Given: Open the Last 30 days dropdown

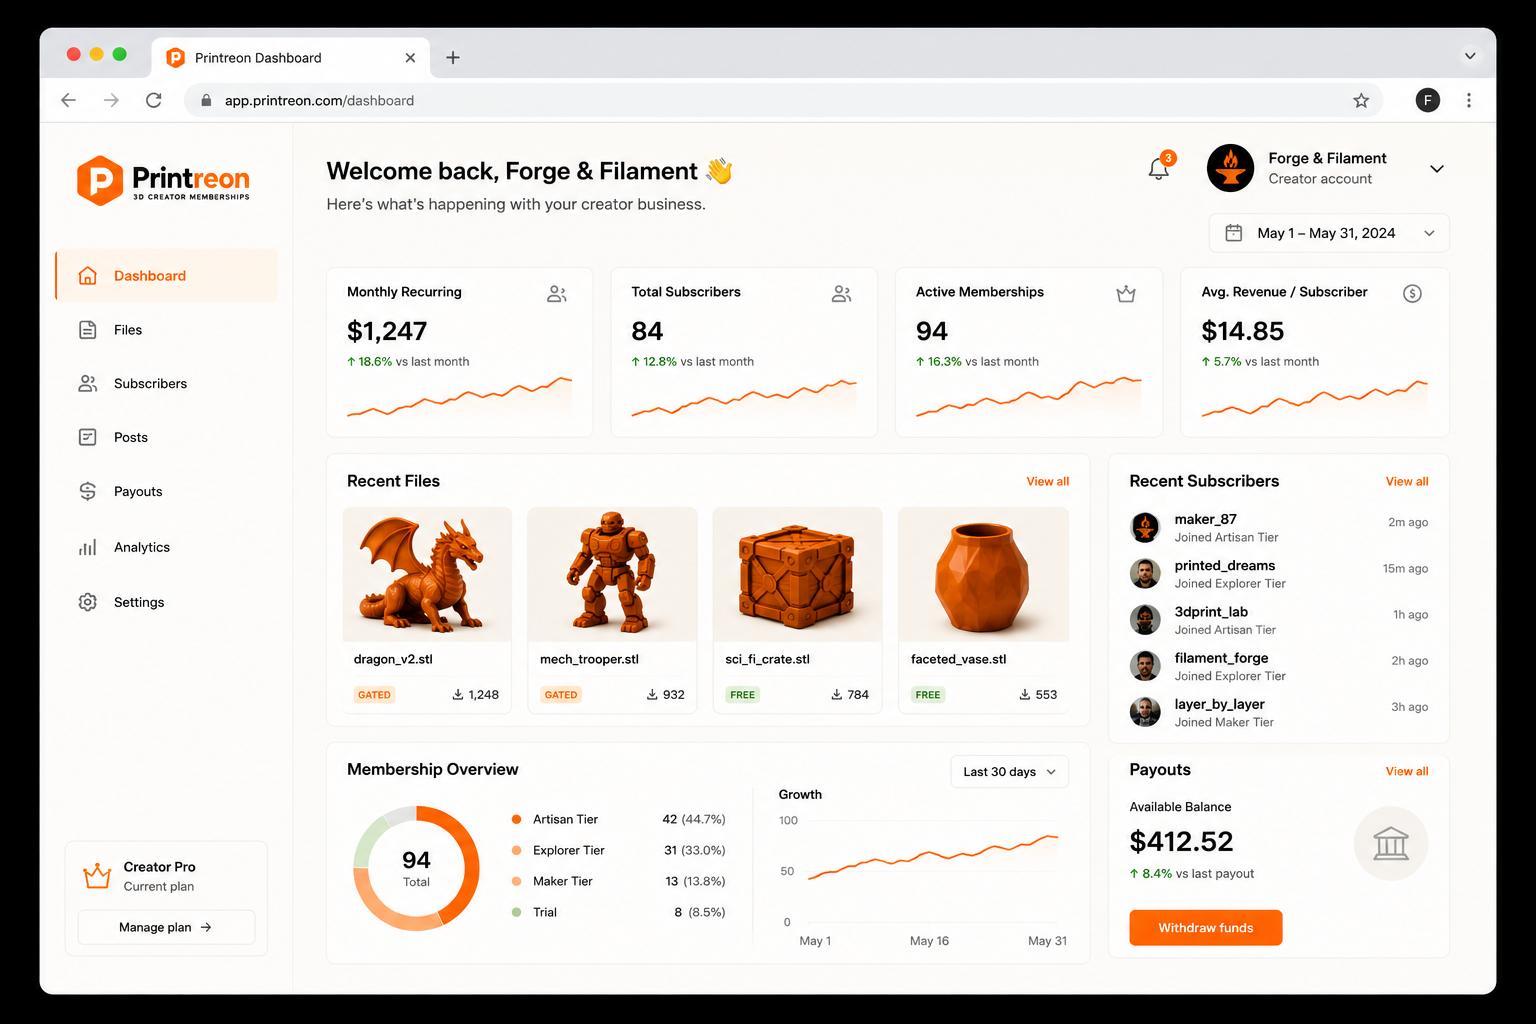Looking at the screenshot, I should pyautogui.click(x=1009, y=772).
